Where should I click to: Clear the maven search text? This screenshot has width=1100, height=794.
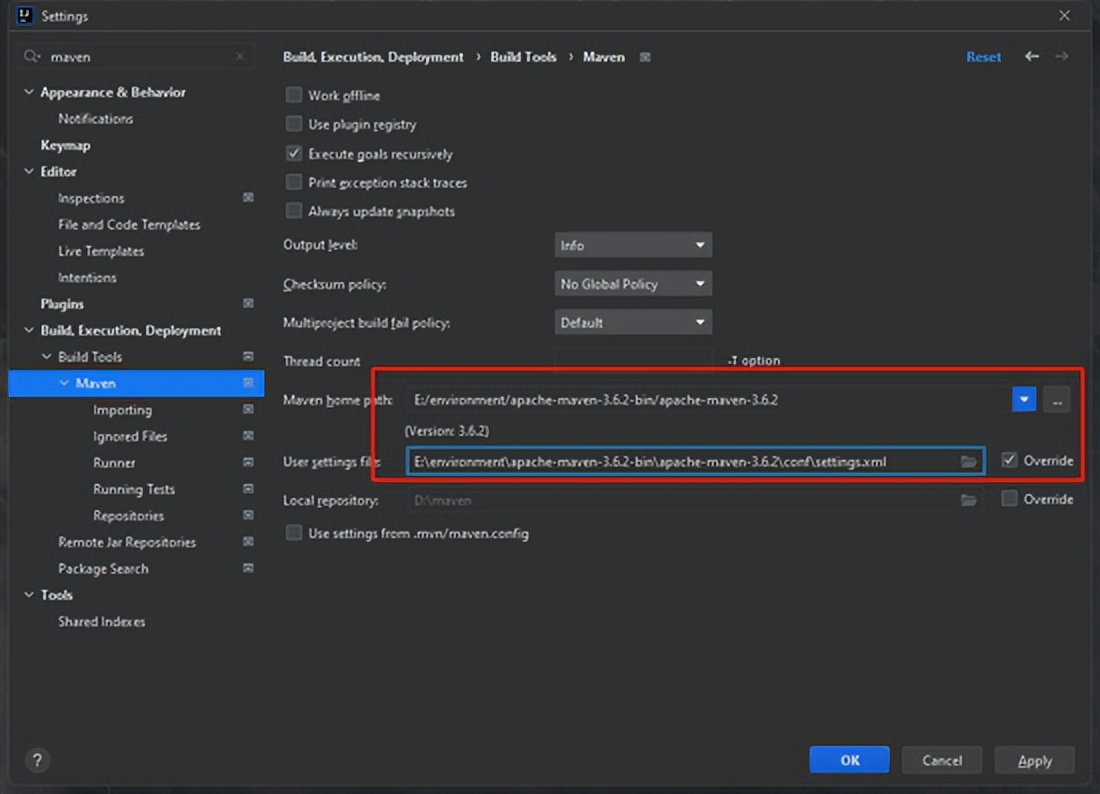(240, 56)
